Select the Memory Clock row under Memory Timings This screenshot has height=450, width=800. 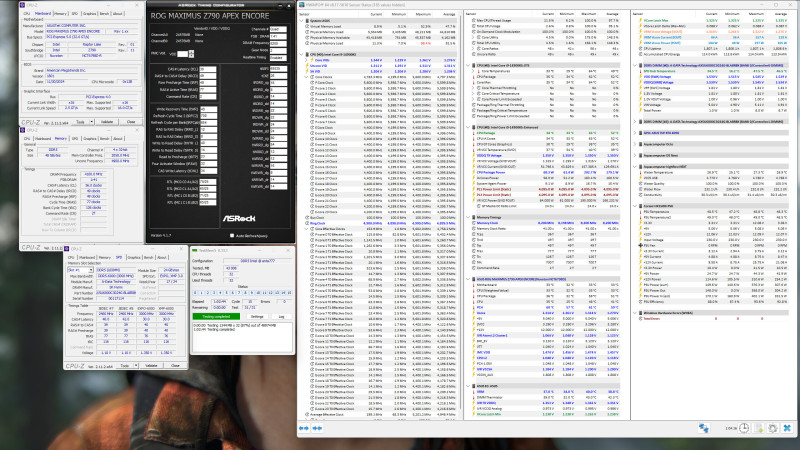tap(544, 222)
